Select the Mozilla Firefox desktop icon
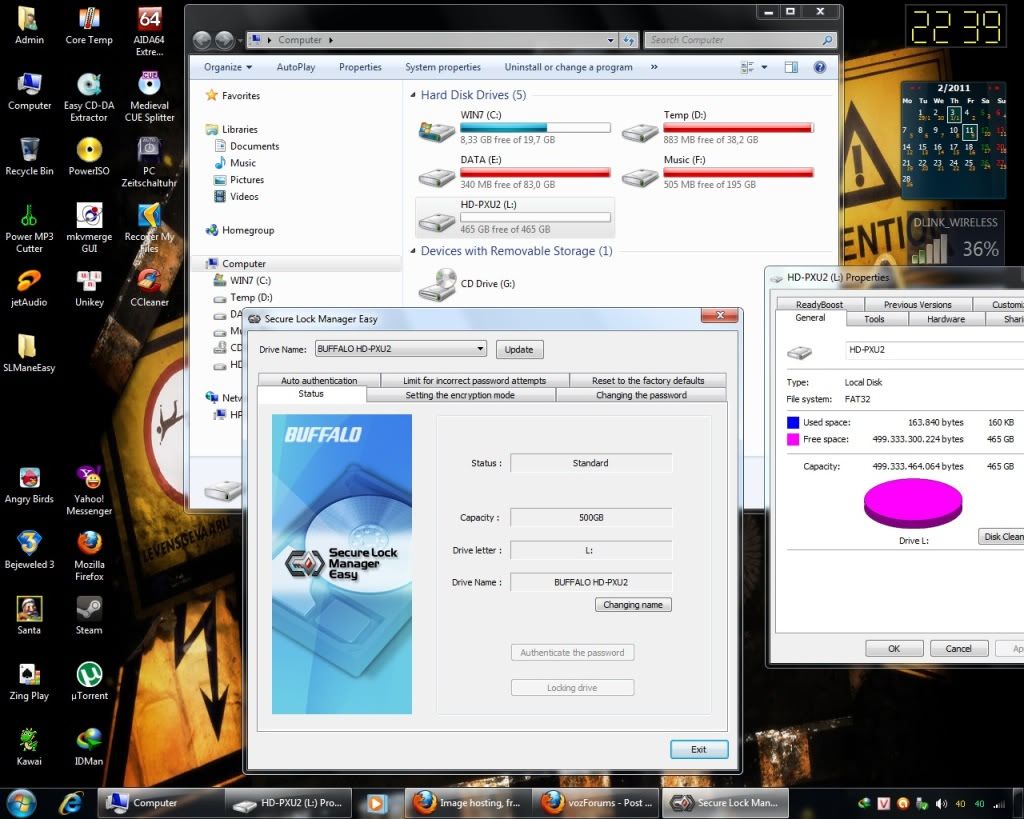Image resolution: width=1024 pixels, height=819 pixels. (x=89, y=556)
